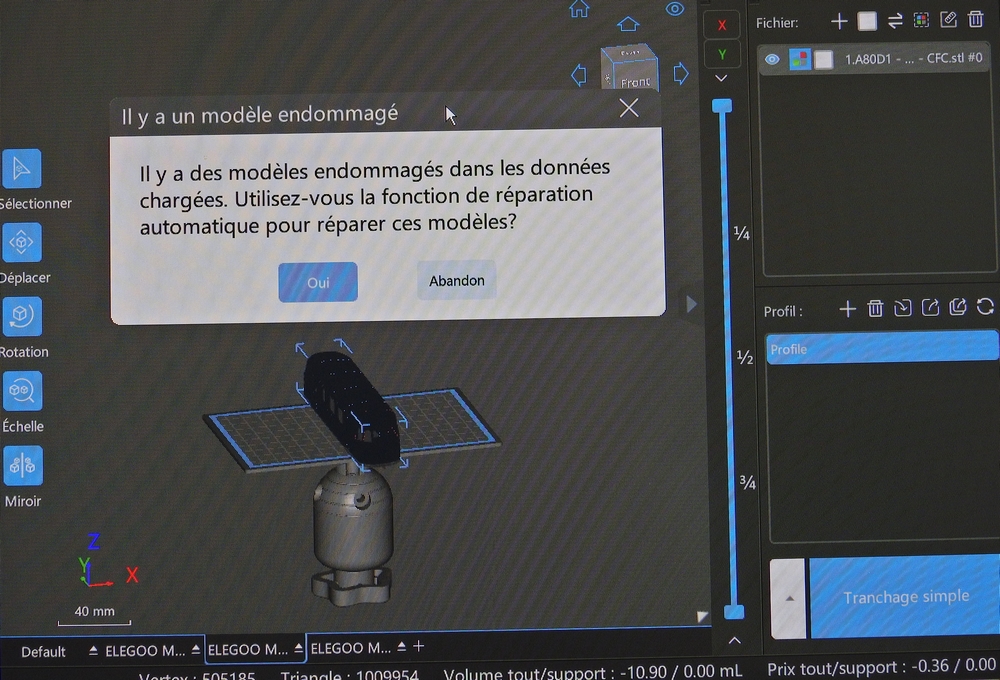Click the export-all profiles icon

(x=957, y=307)
